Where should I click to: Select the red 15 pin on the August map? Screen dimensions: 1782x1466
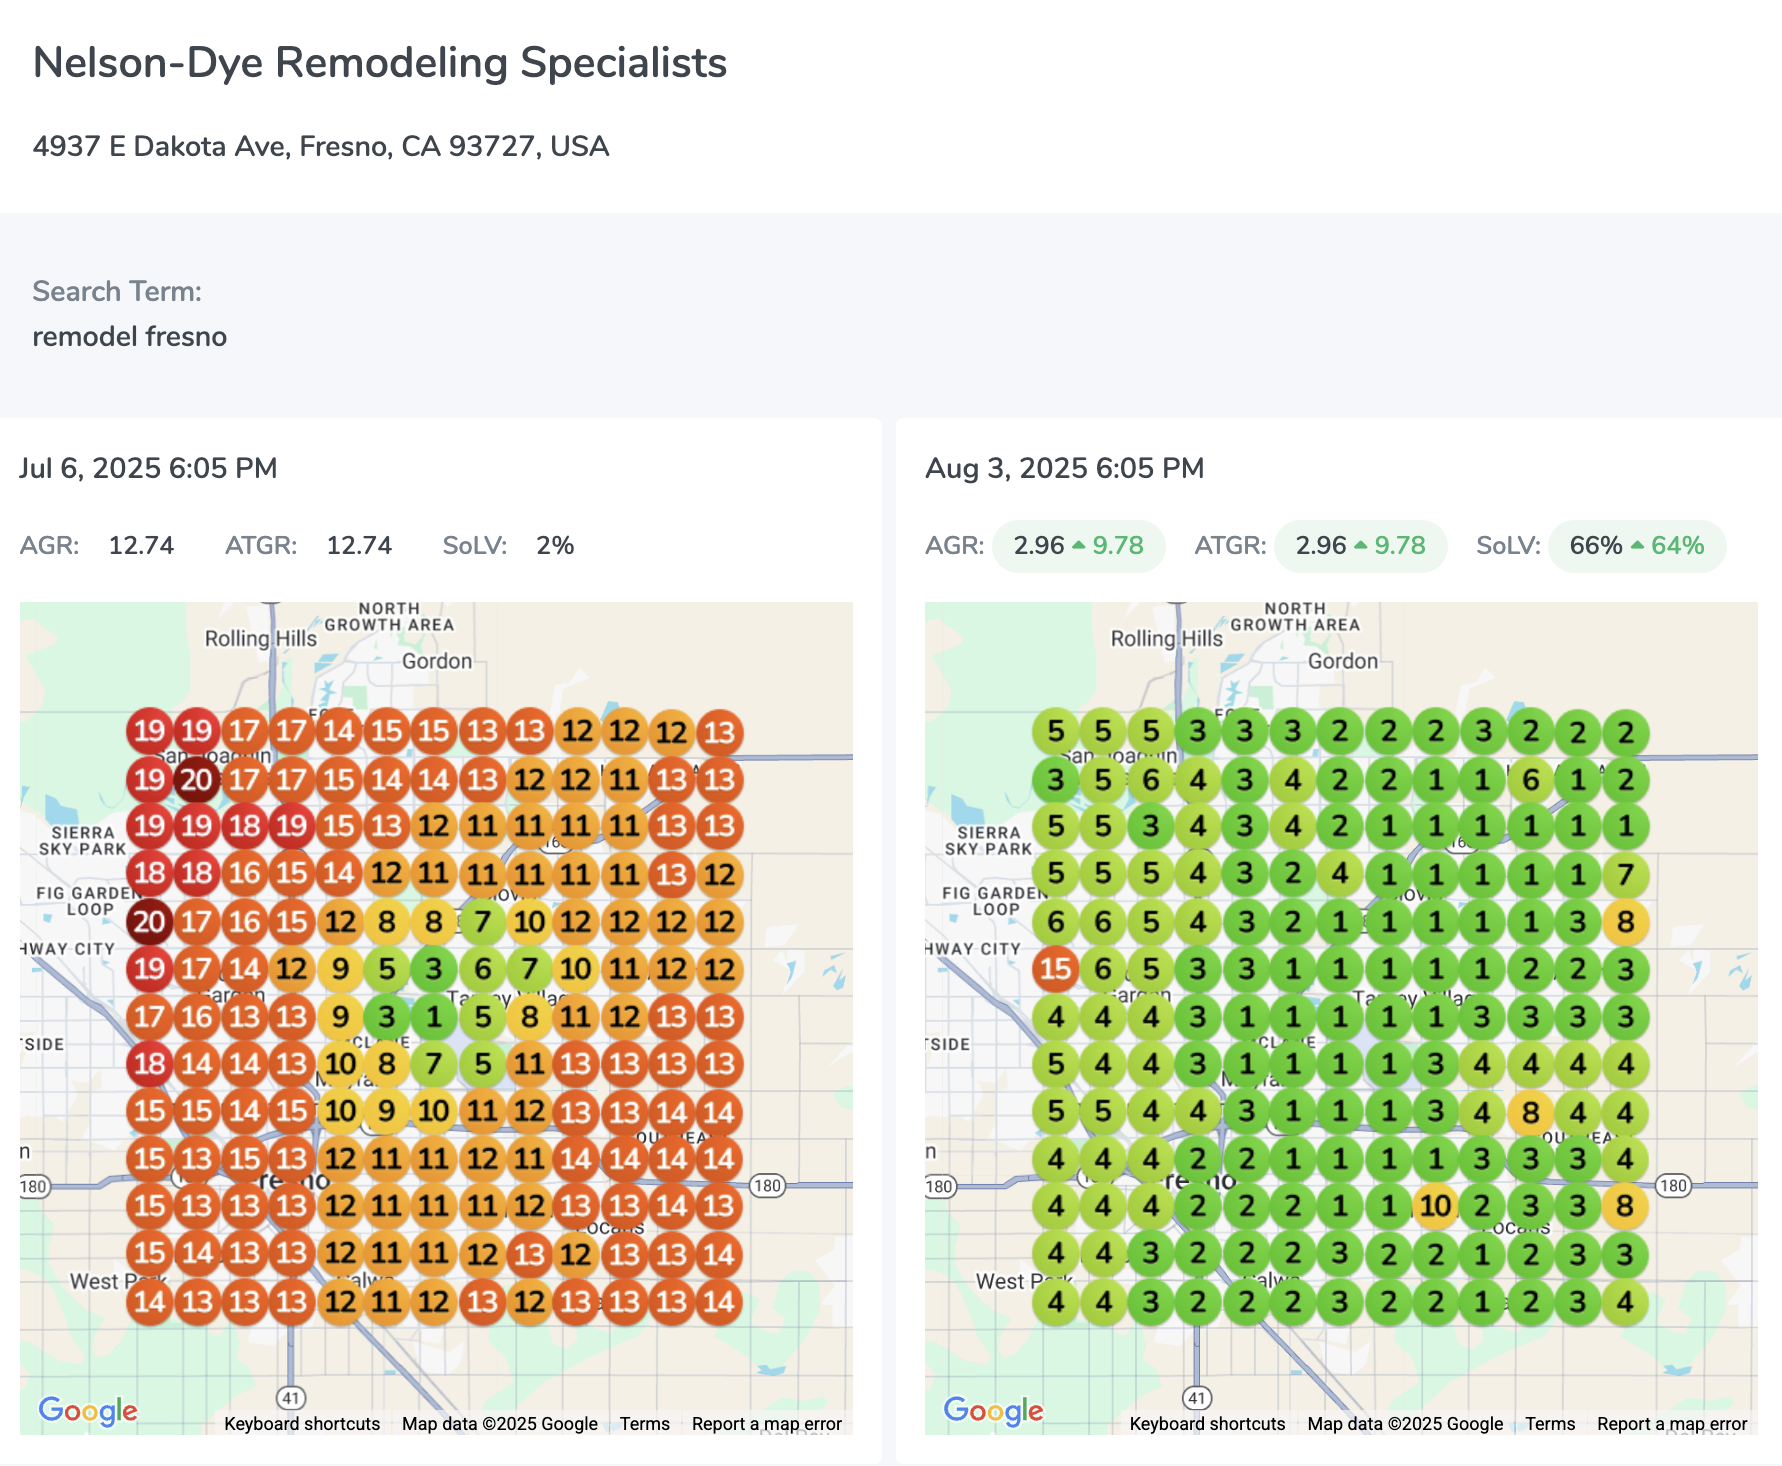(x=1055, y=968)
